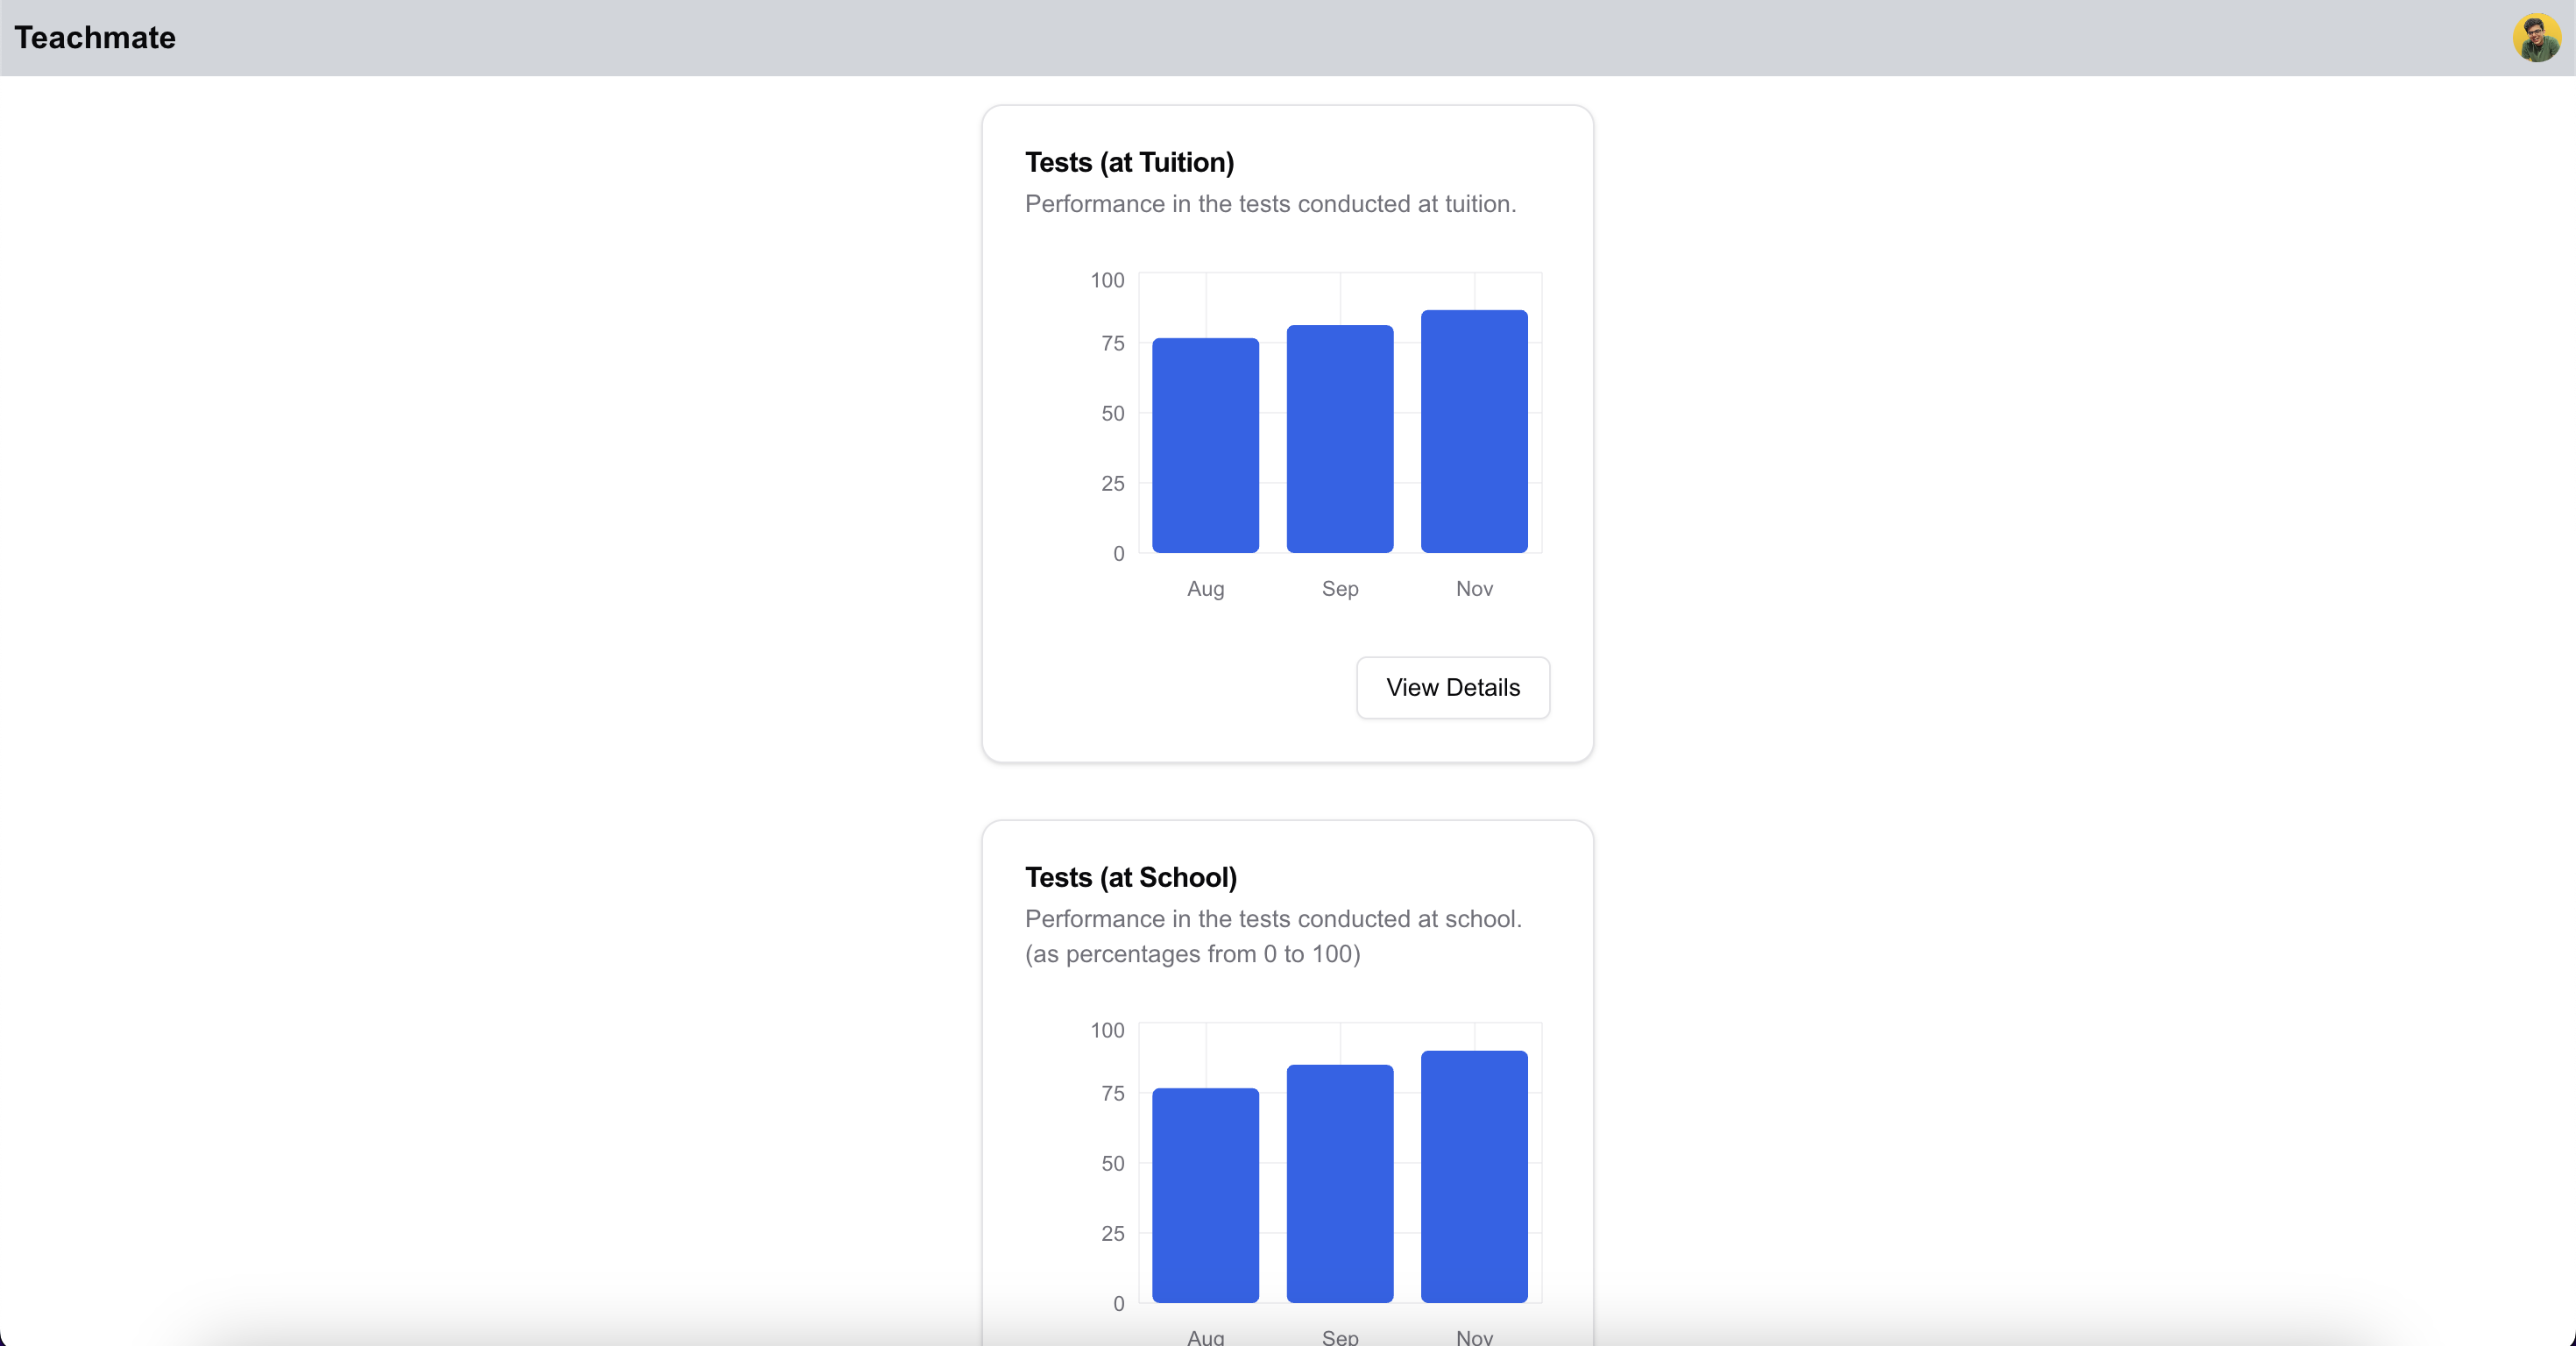Click the Aug label under Tuition chart

[1205, 589]
